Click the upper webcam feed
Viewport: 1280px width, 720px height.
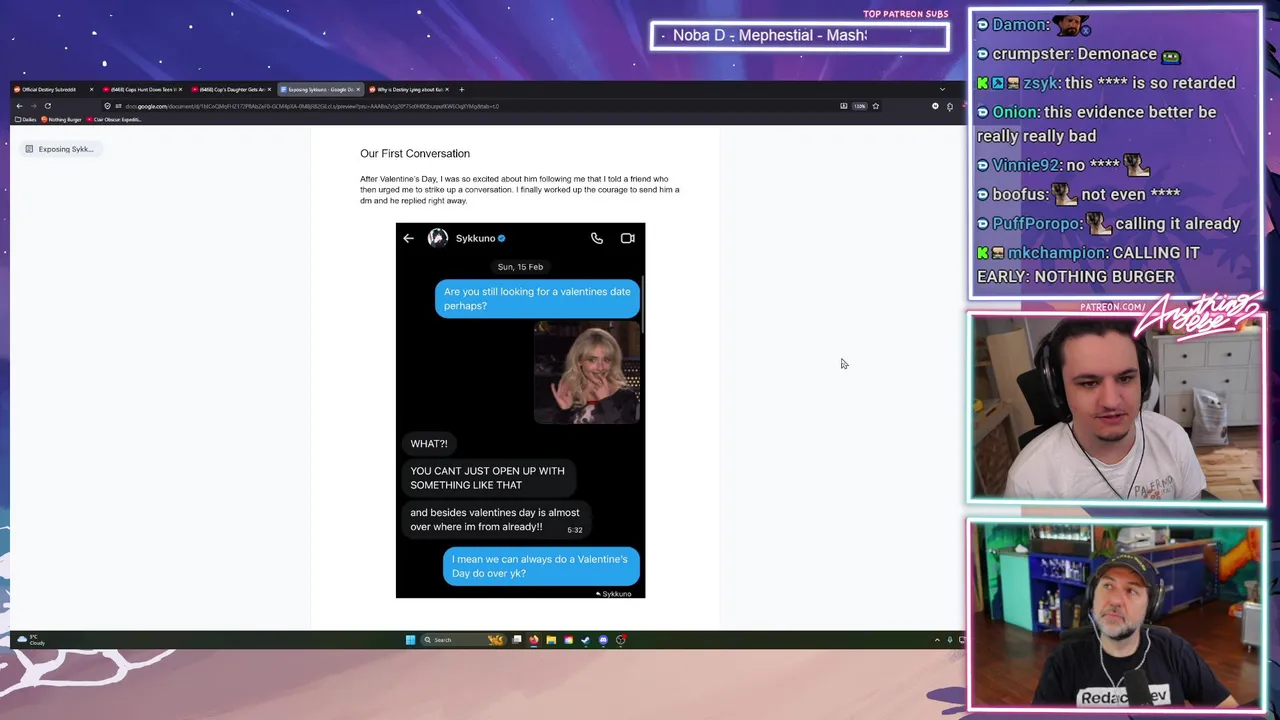tap(1116, 408)
